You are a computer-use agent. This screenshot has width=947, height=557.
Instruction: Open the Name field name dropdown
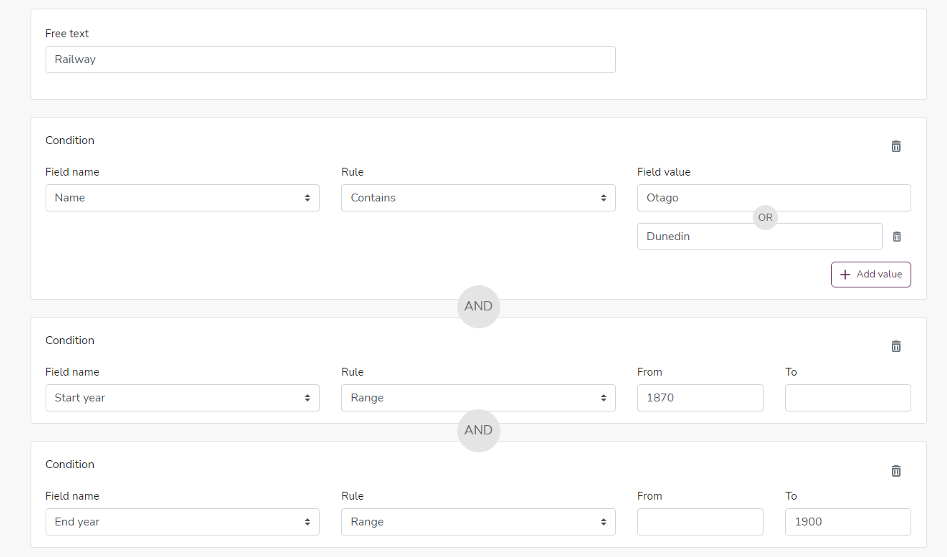click(x=182, y=198)
